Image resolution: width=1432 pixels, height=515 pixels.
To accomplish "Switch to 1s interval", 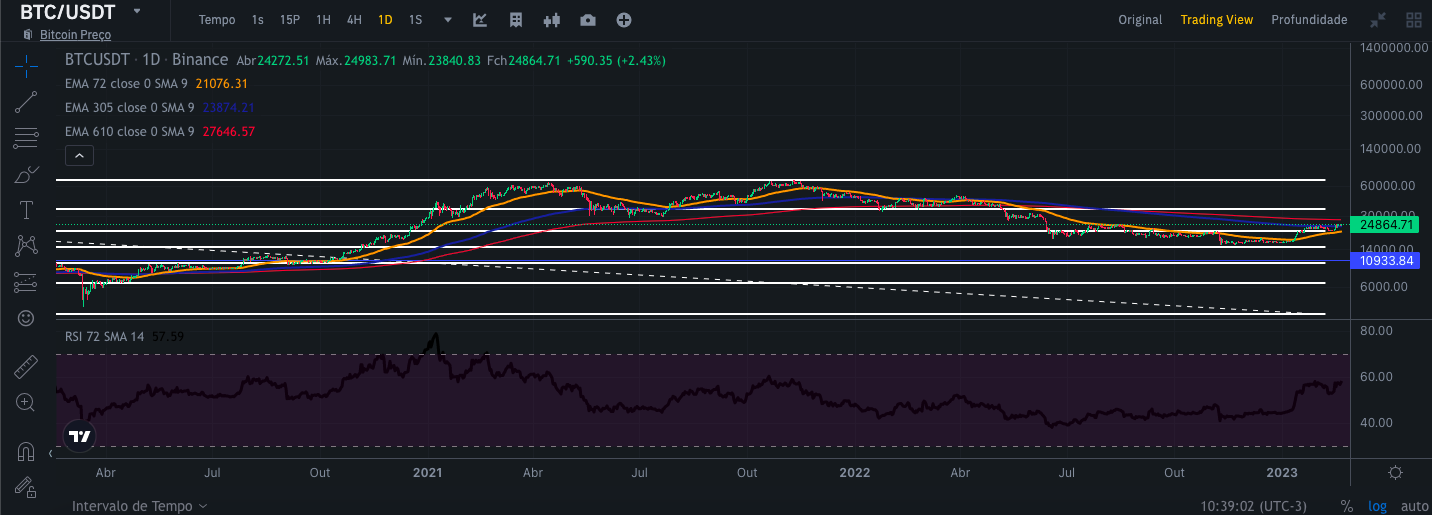I will point(258,20).
